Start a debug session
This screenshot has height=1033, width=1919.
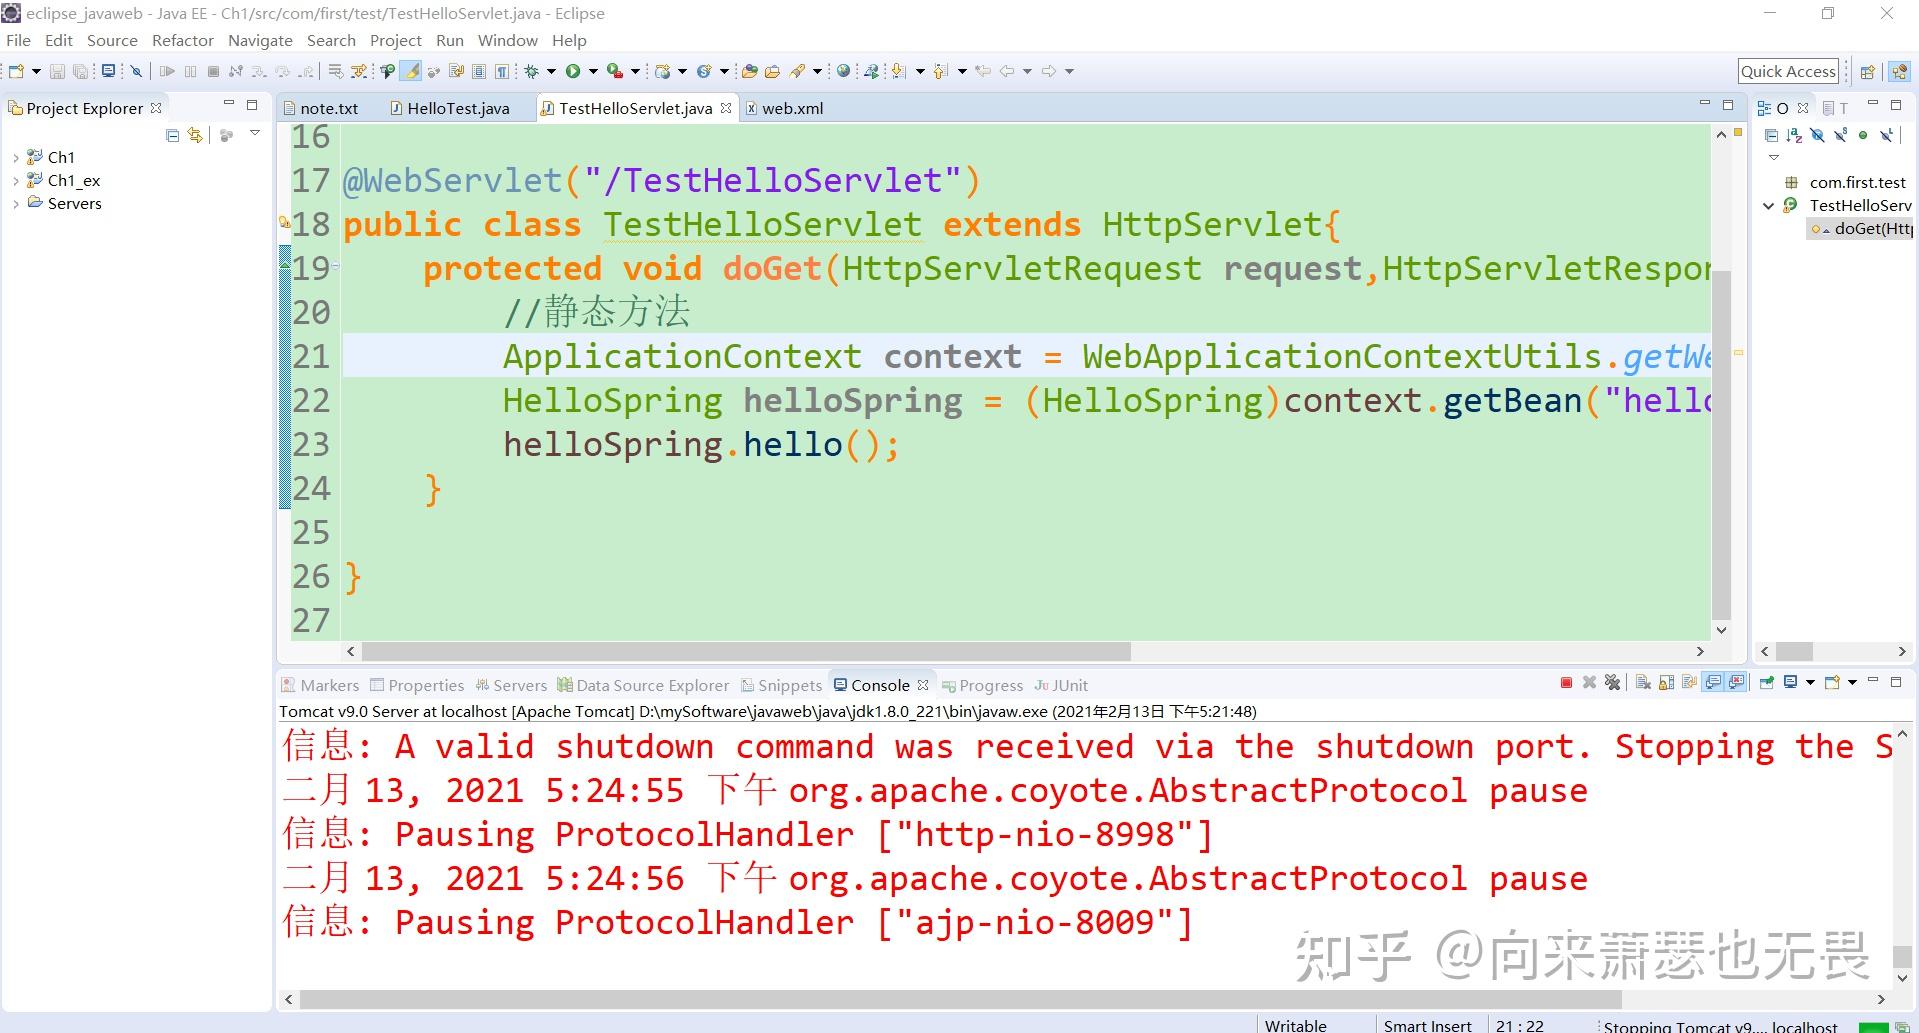tap(533, 71)
